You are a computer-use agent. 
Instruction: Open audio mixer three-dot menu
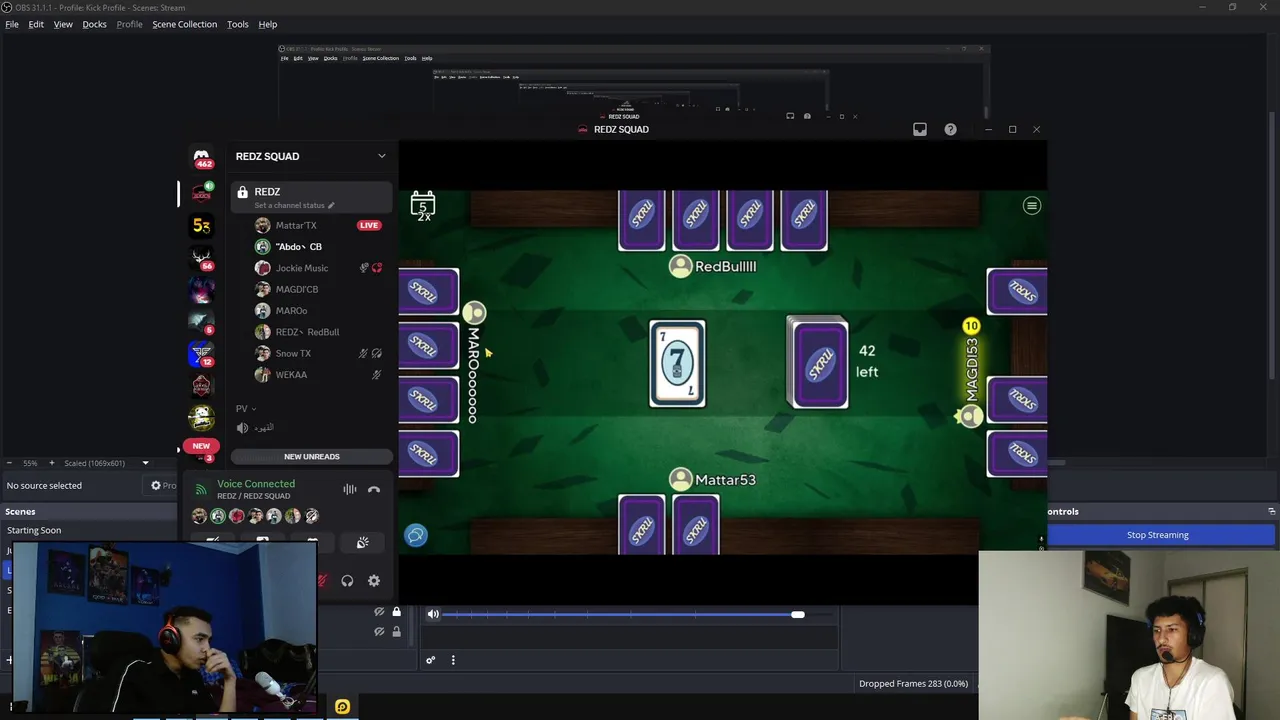click(453, 660)
